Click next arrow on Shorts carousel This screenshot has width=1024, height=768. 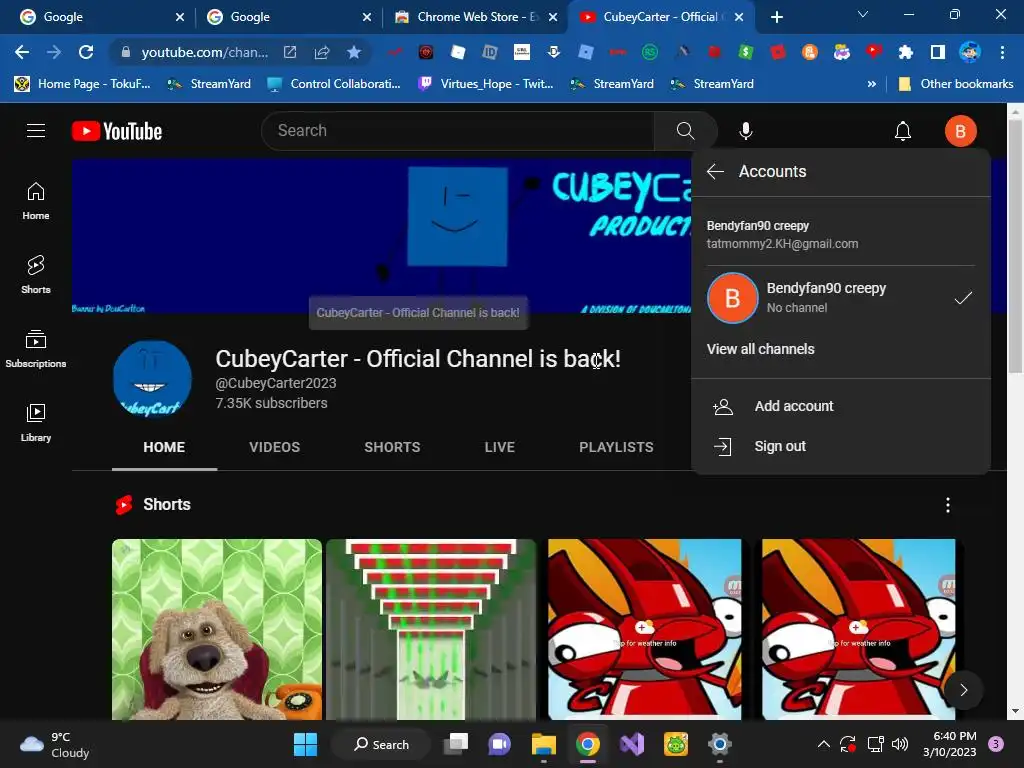tap(963, 690)
